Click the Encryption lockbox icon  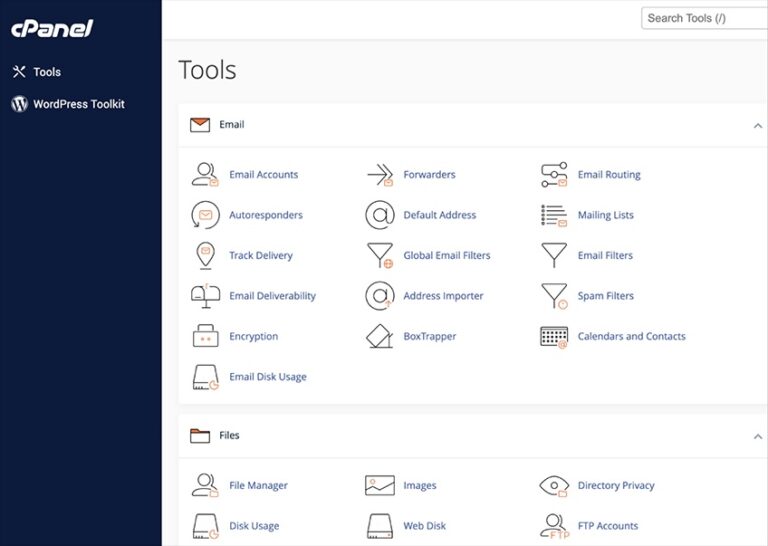pos(205,337)
